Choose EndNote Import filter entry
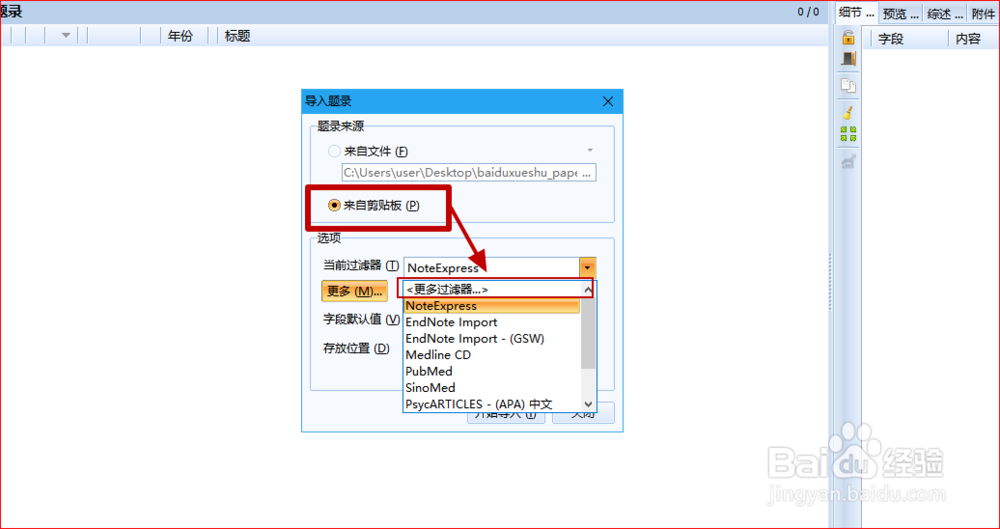Image resolution: width=1000 pixels, height=529 pixels. tap(492, 322)
